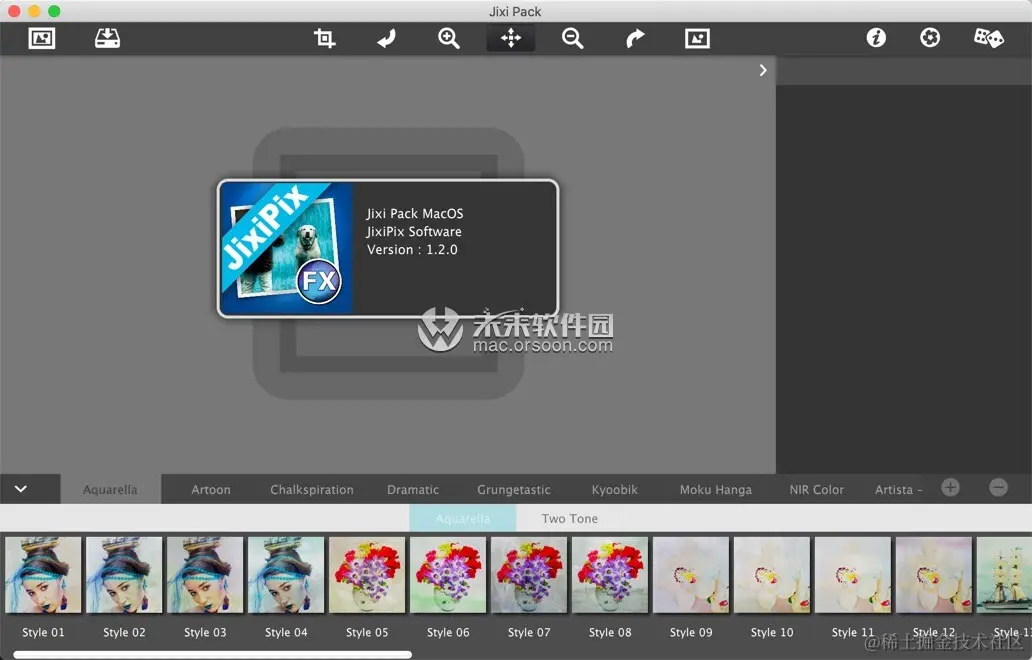
Task: Apply the Style 12 orchid preset
Action: [934, 575]
